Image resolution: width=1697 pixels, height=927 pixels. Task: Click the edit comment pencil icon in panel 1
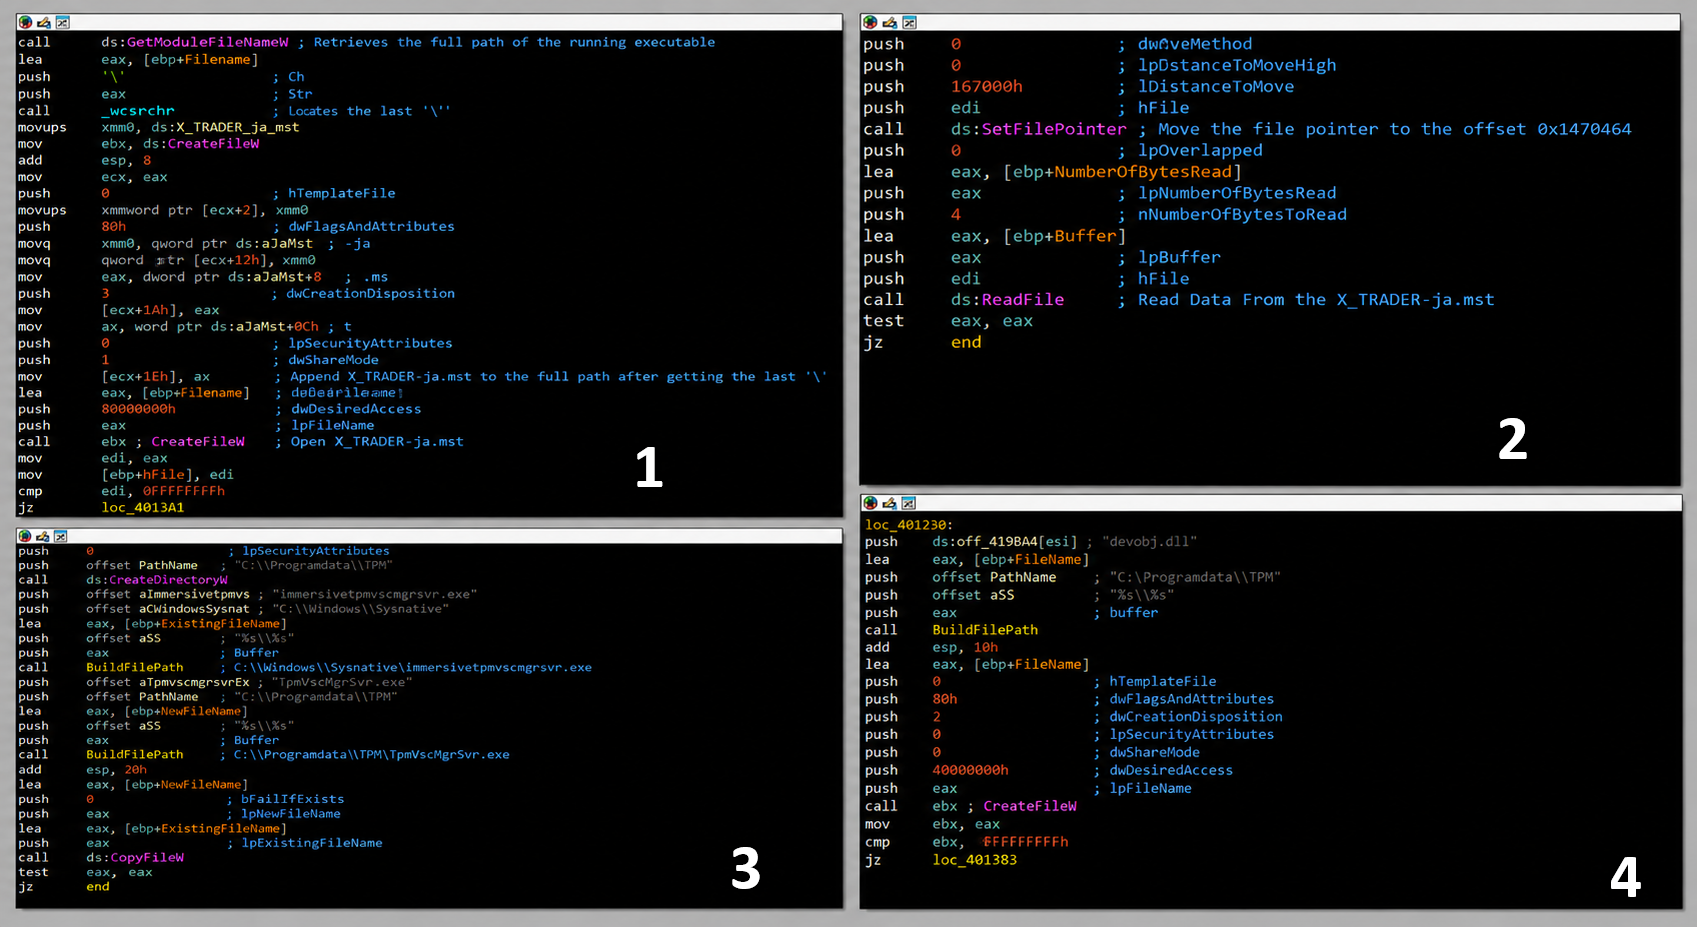click(44, 22)
